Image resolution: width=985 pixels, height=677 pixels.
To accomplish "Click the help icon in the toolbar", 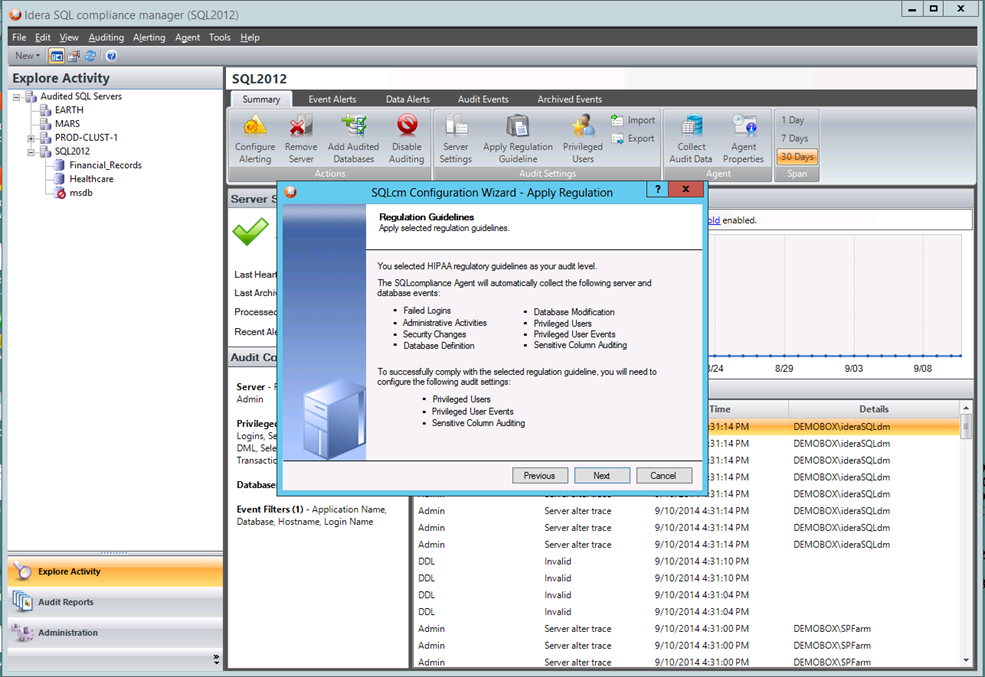I will click(x=111, y=56).
